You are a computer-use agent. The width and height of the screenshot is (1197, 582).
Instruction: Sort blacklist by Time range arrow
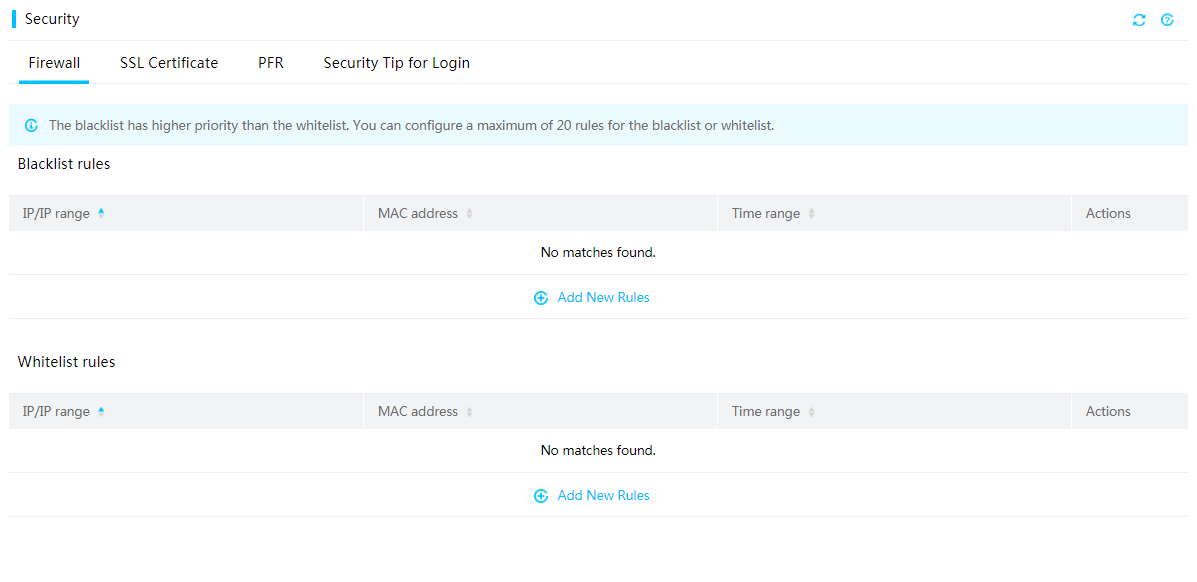tap(811, 214)
